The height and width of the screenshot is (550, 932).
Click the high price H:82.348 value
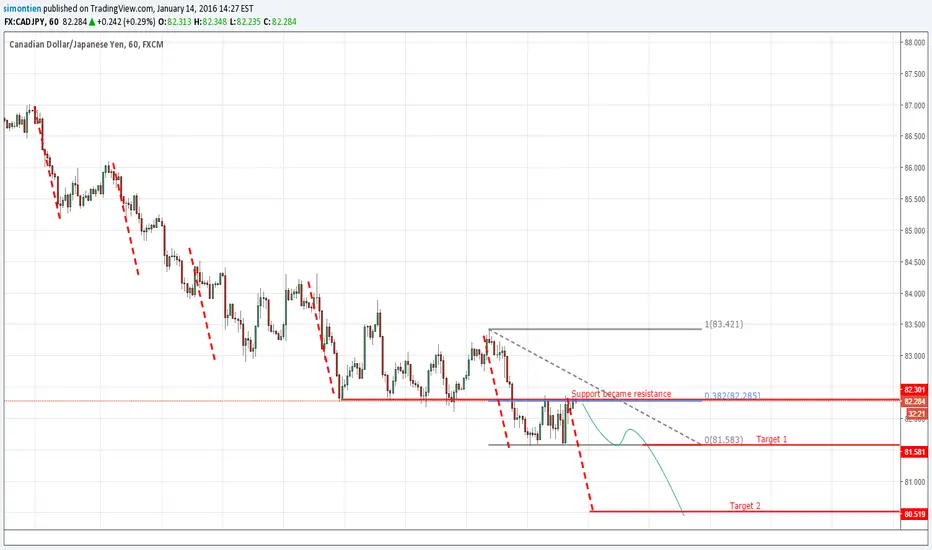tap(210, 21)
